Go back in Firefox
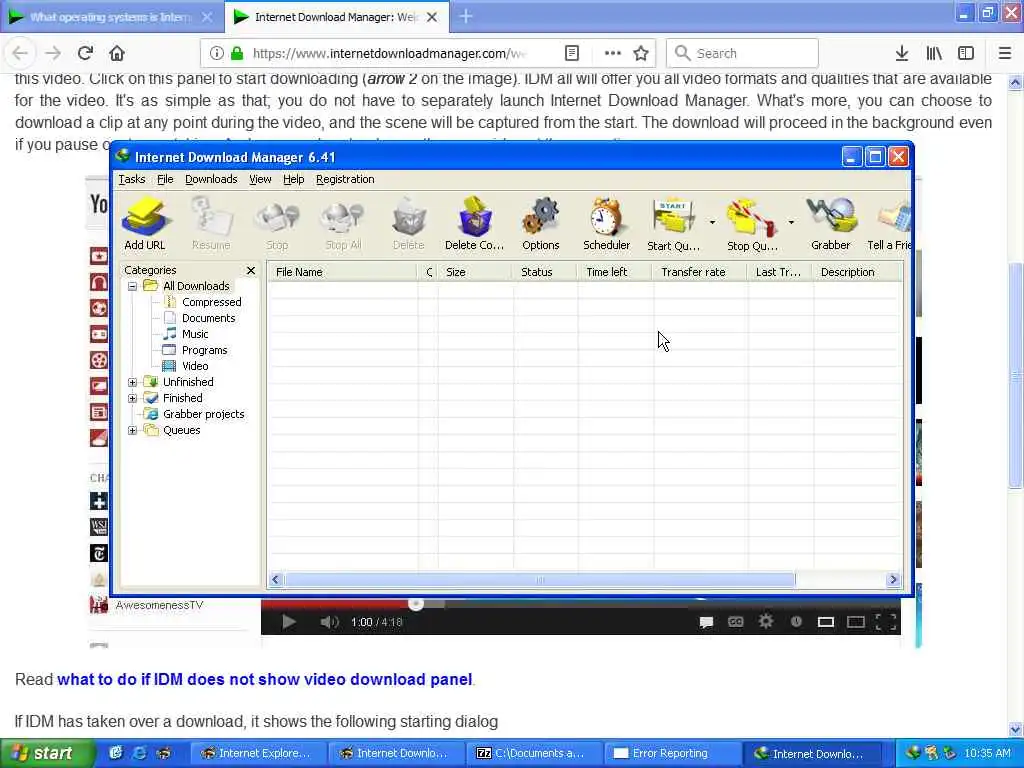This screenshot has height=768, width=1024. (x=20, y=54)
